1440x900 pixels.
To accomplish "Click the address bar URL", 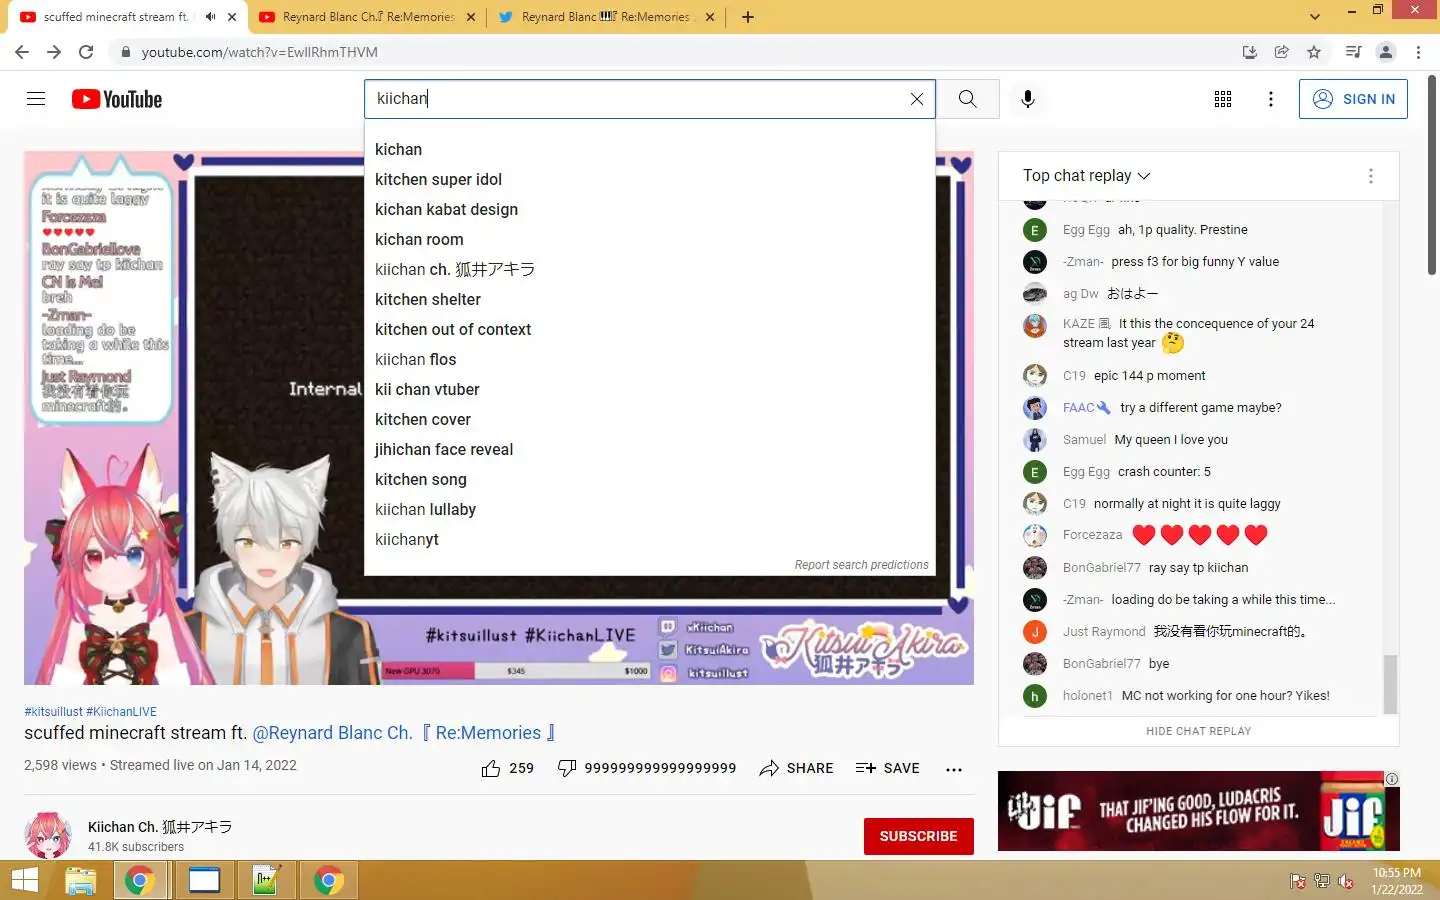I will 260,52.
